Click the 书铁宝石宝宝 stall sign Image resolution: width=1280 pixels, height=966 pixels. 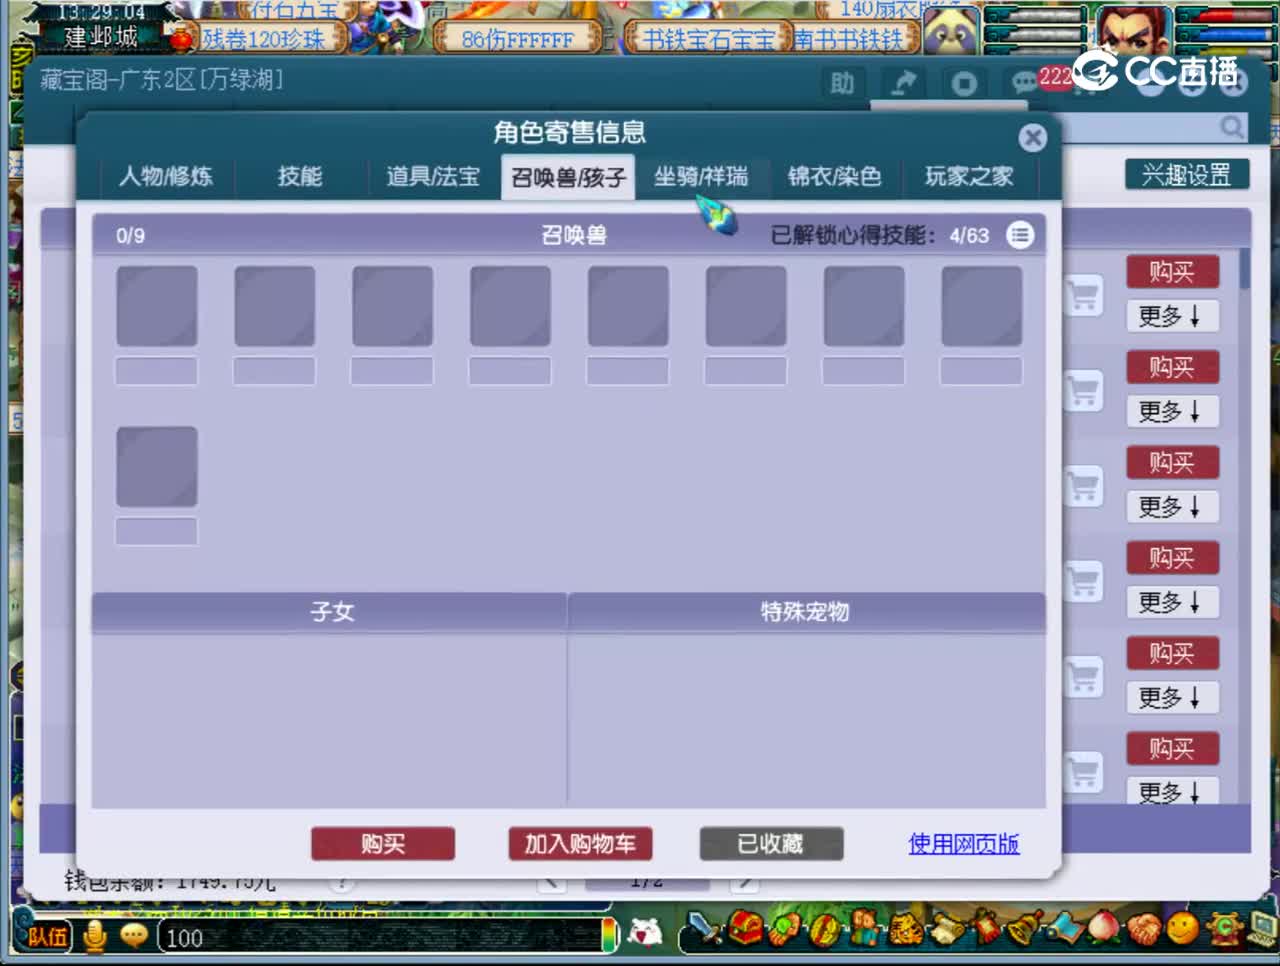pyautogui.click(x=708, y=40)
